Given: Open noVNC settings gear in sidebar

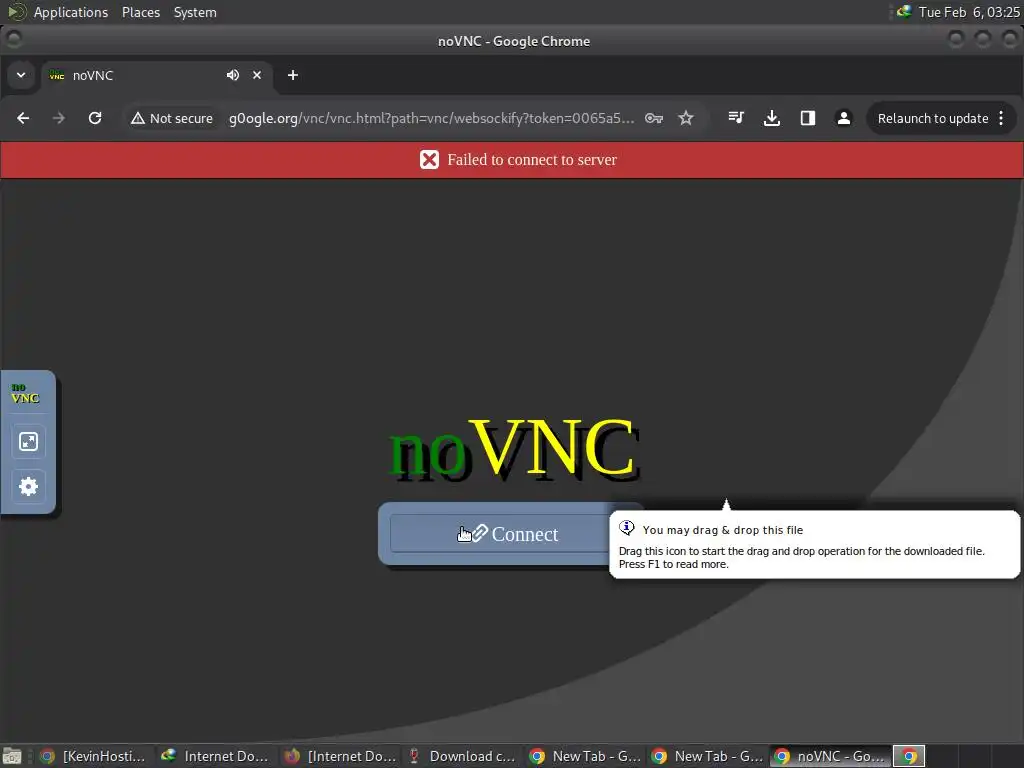Looking at the screenshot, I should click(28, 486).
